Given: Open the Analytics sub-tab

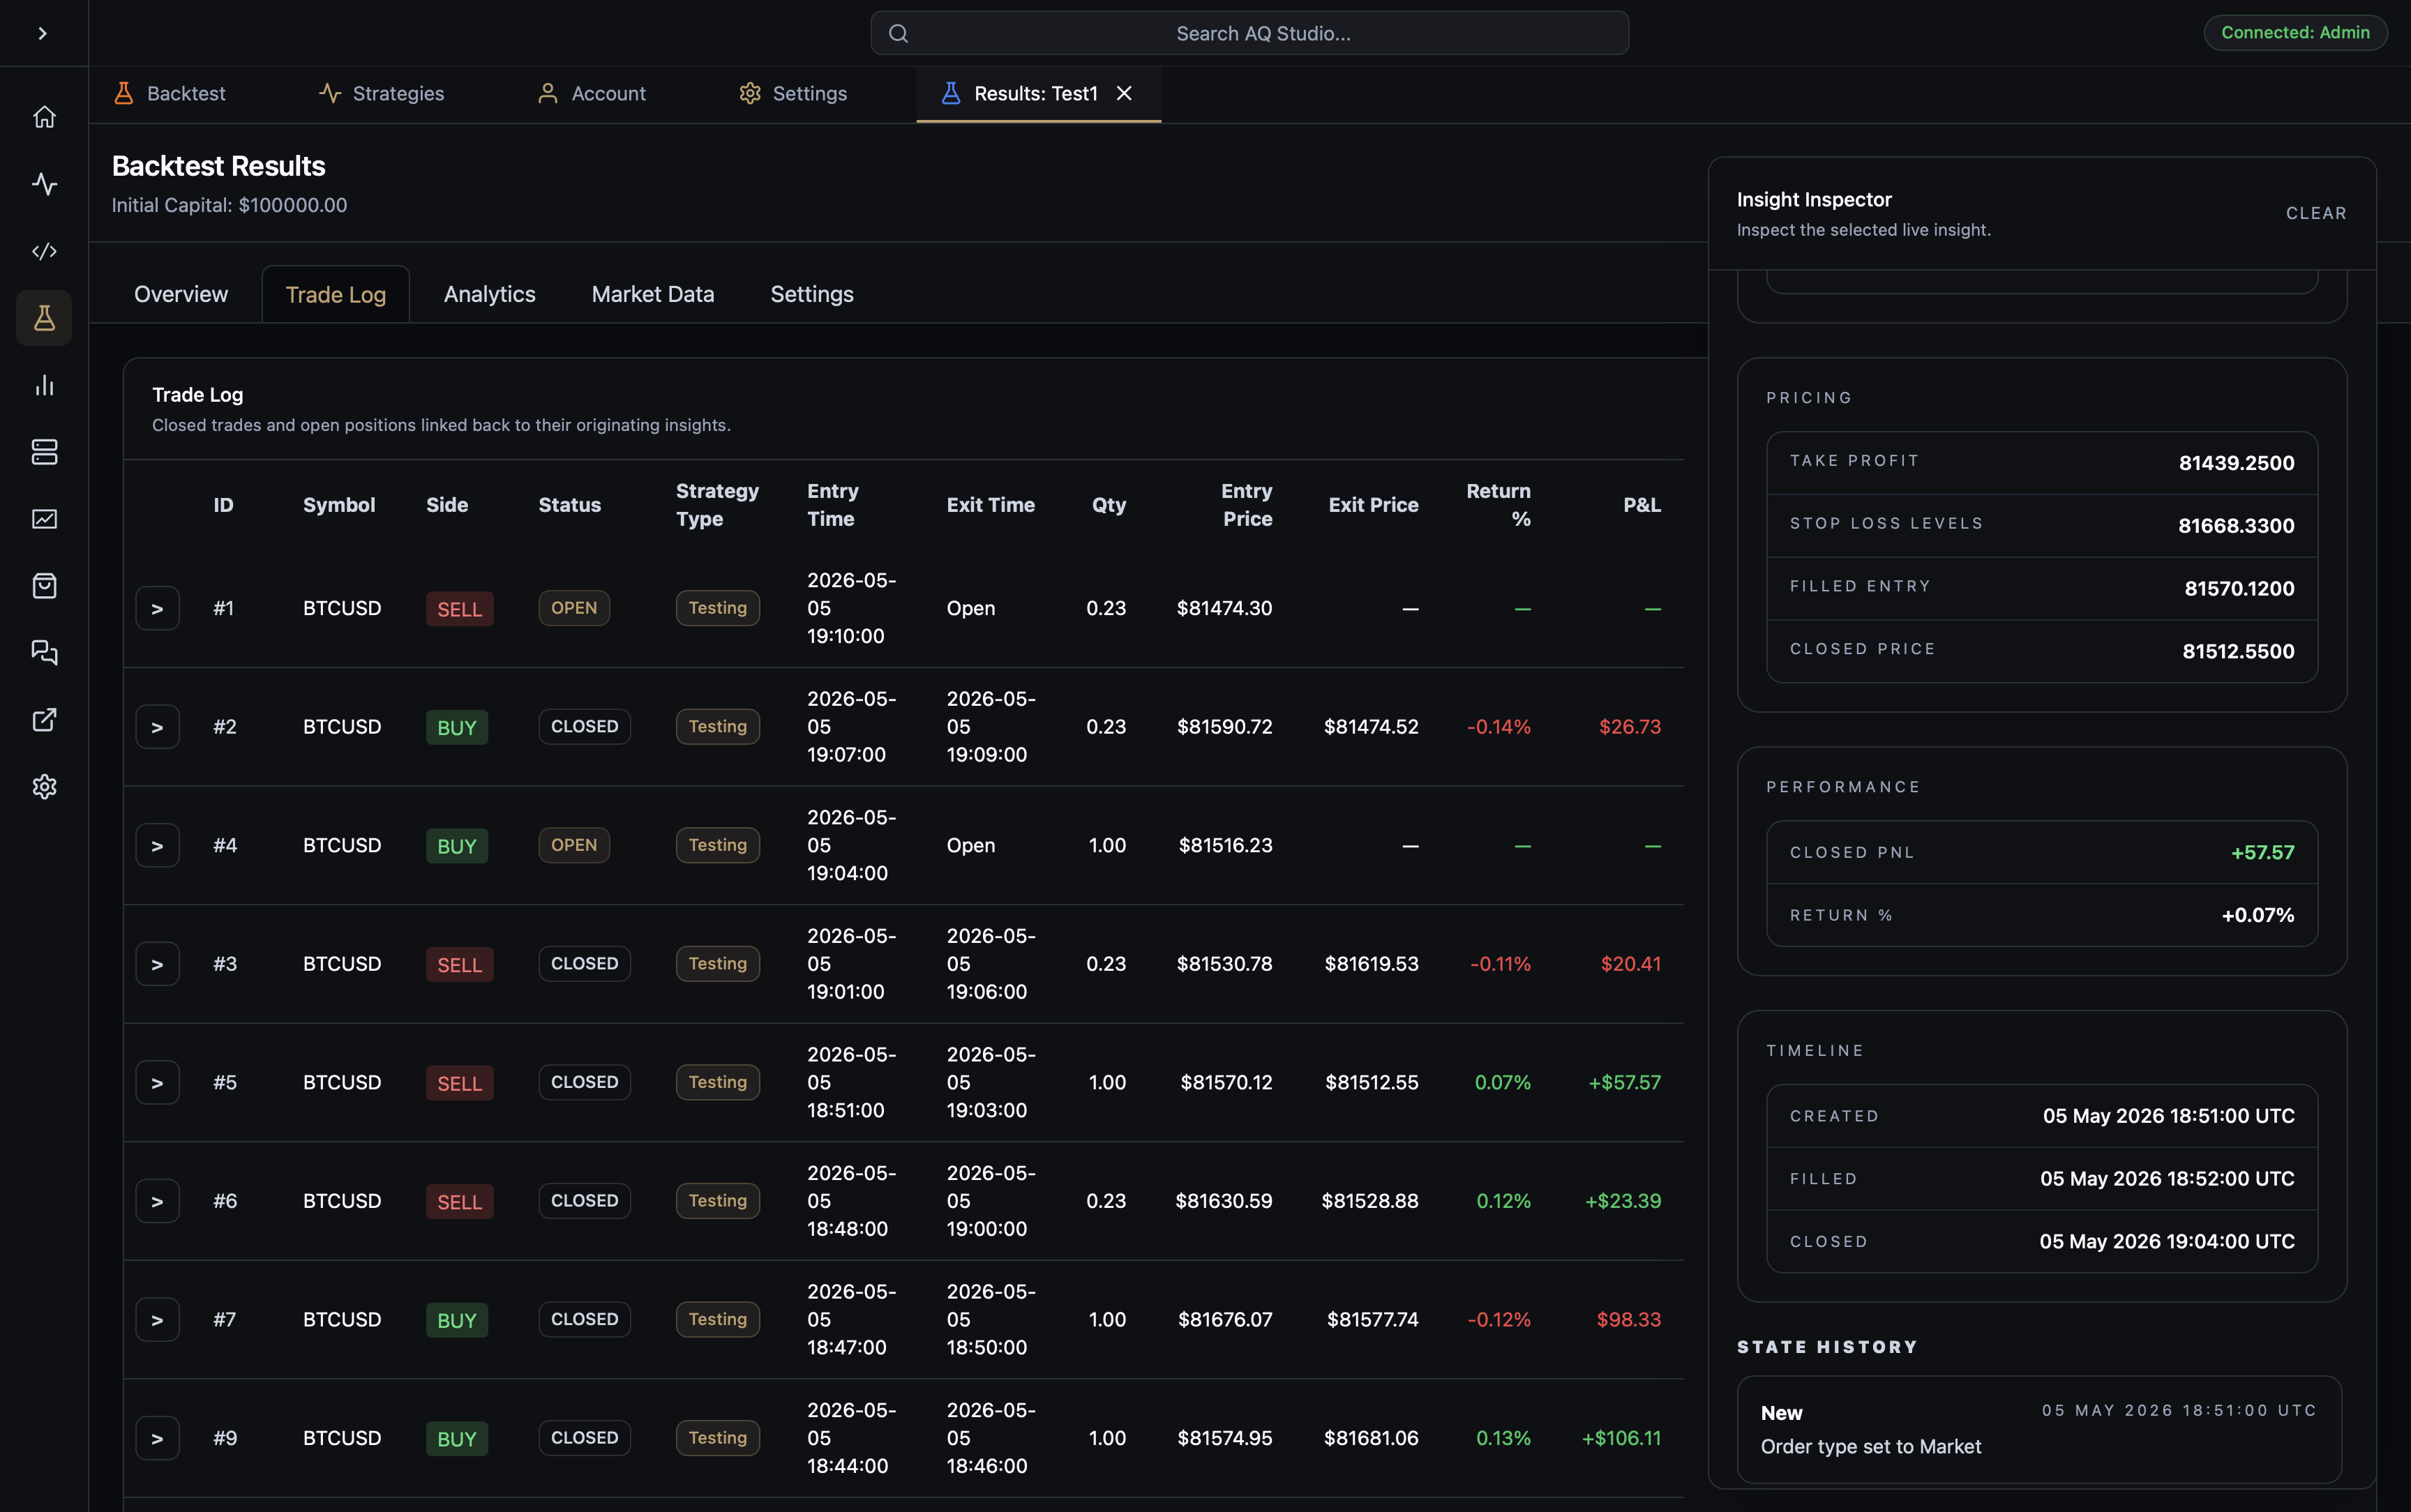Looking at the screenshot, I should (490, 294).
